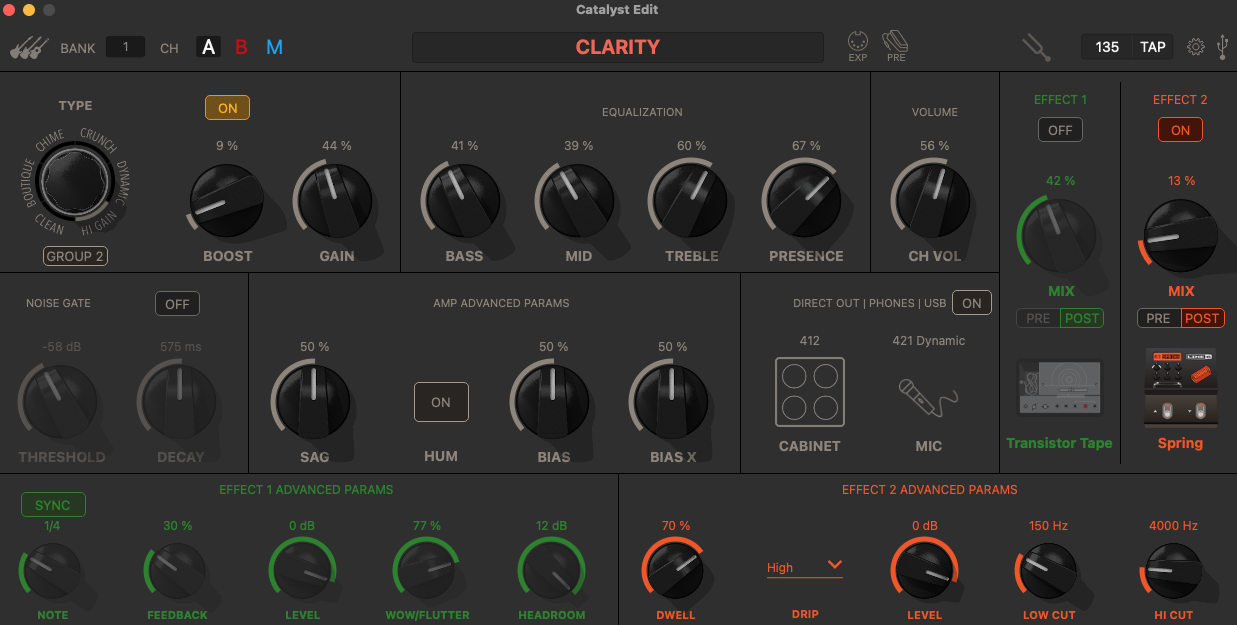Screen dimensions: 1237x625
Task: Set Effect 2 routing to PRE
Action: [x=1158, y=318]
